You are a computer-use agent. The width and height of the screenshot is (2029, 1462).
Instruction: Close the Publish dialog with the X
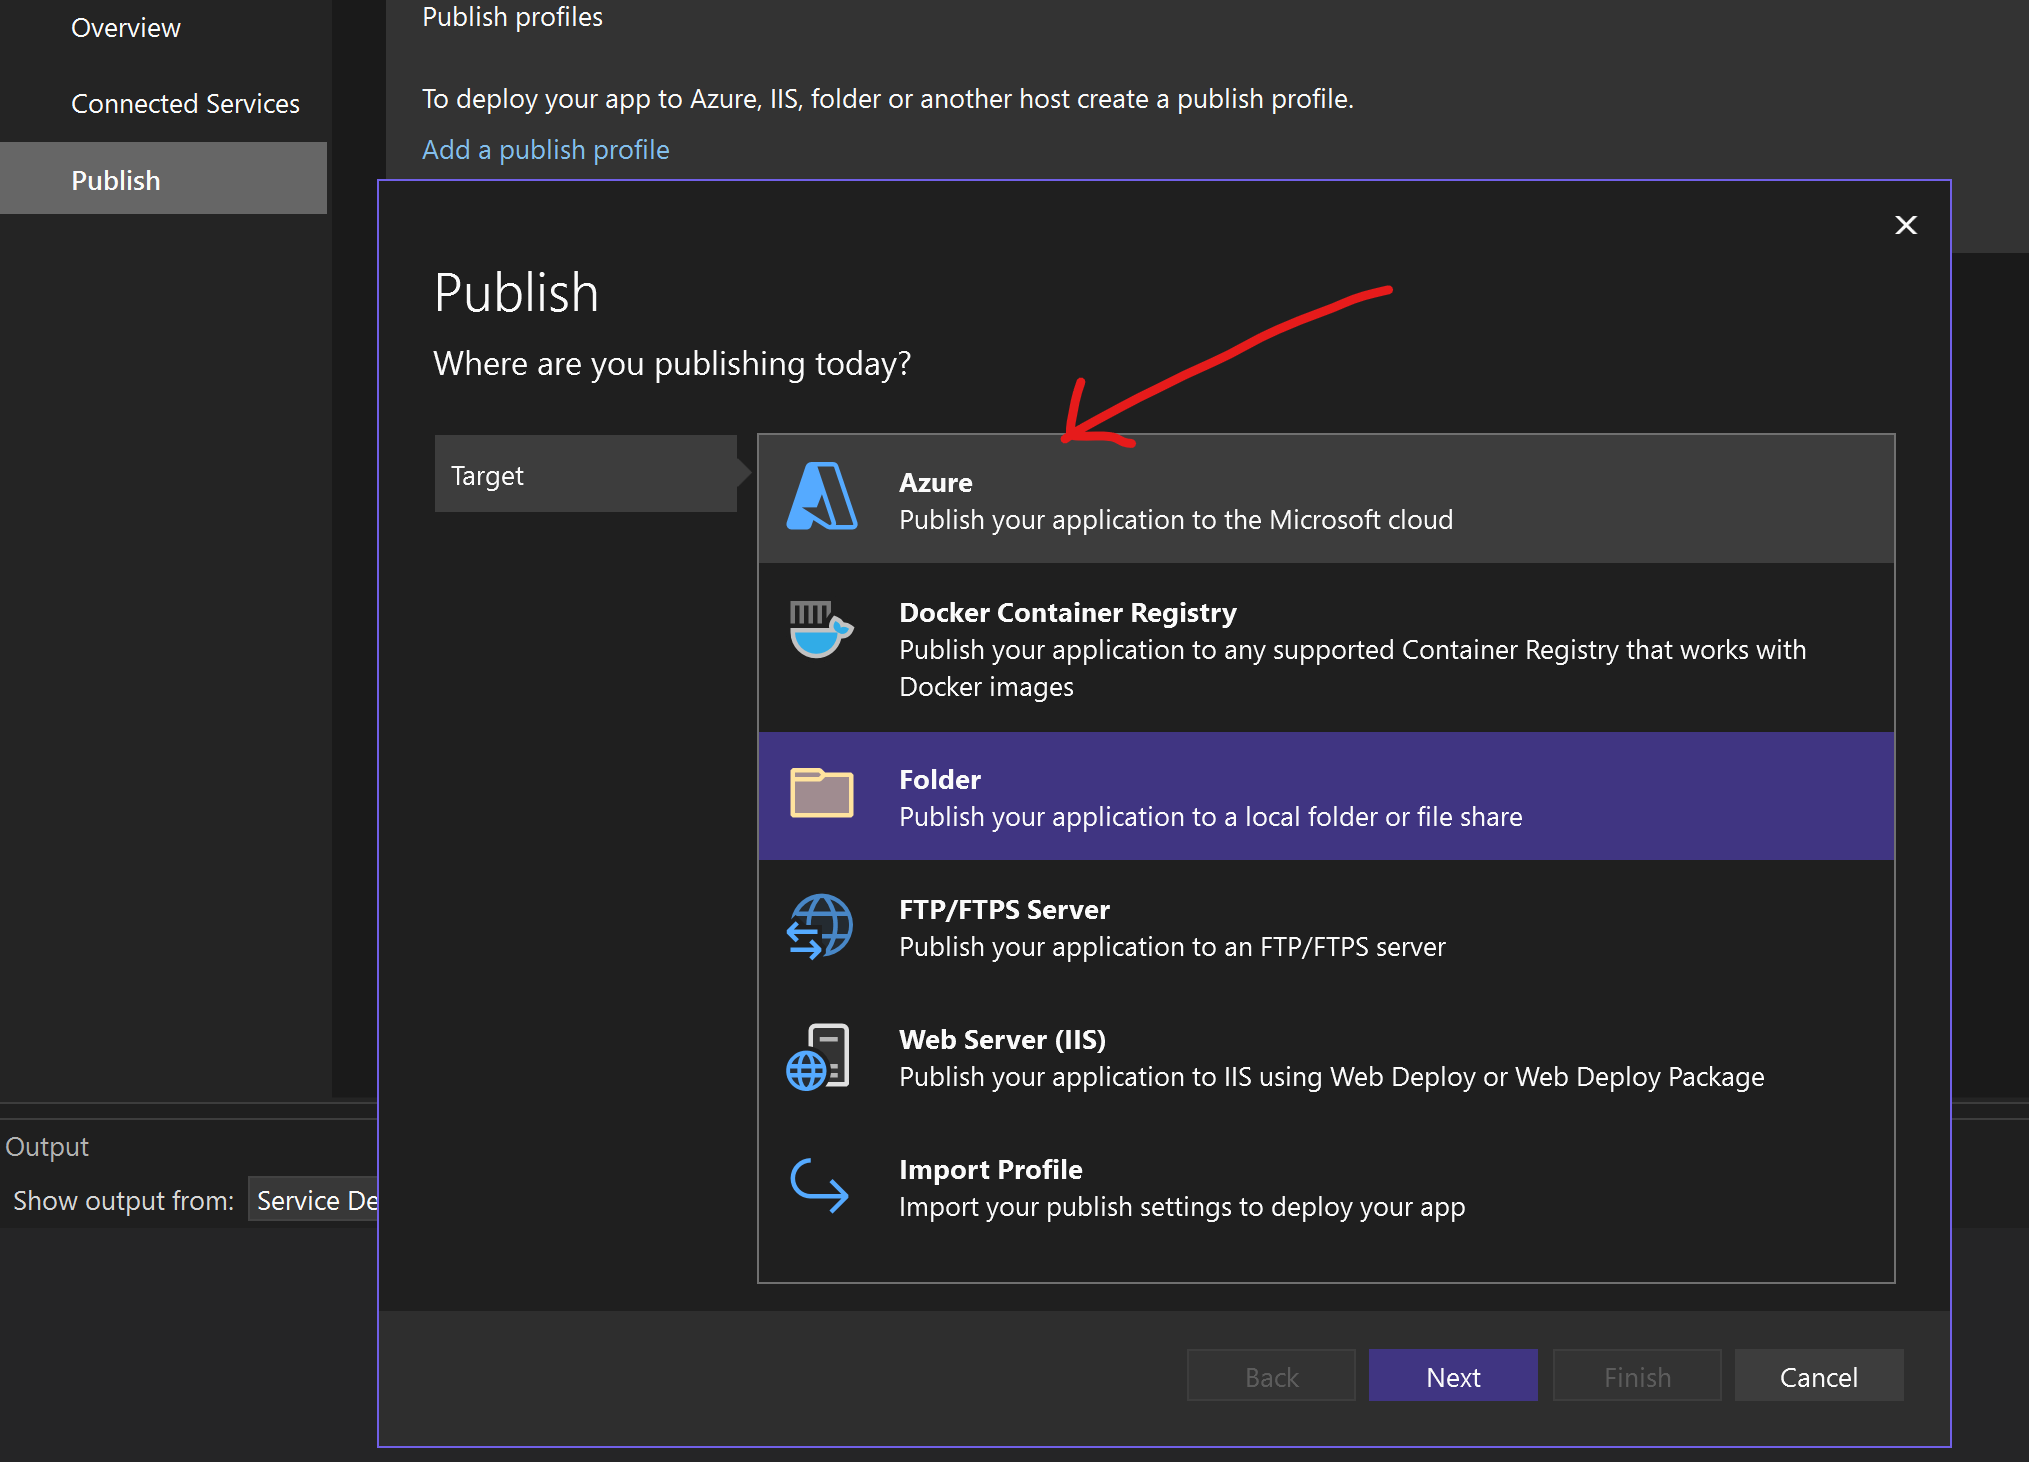[1906, 225]
